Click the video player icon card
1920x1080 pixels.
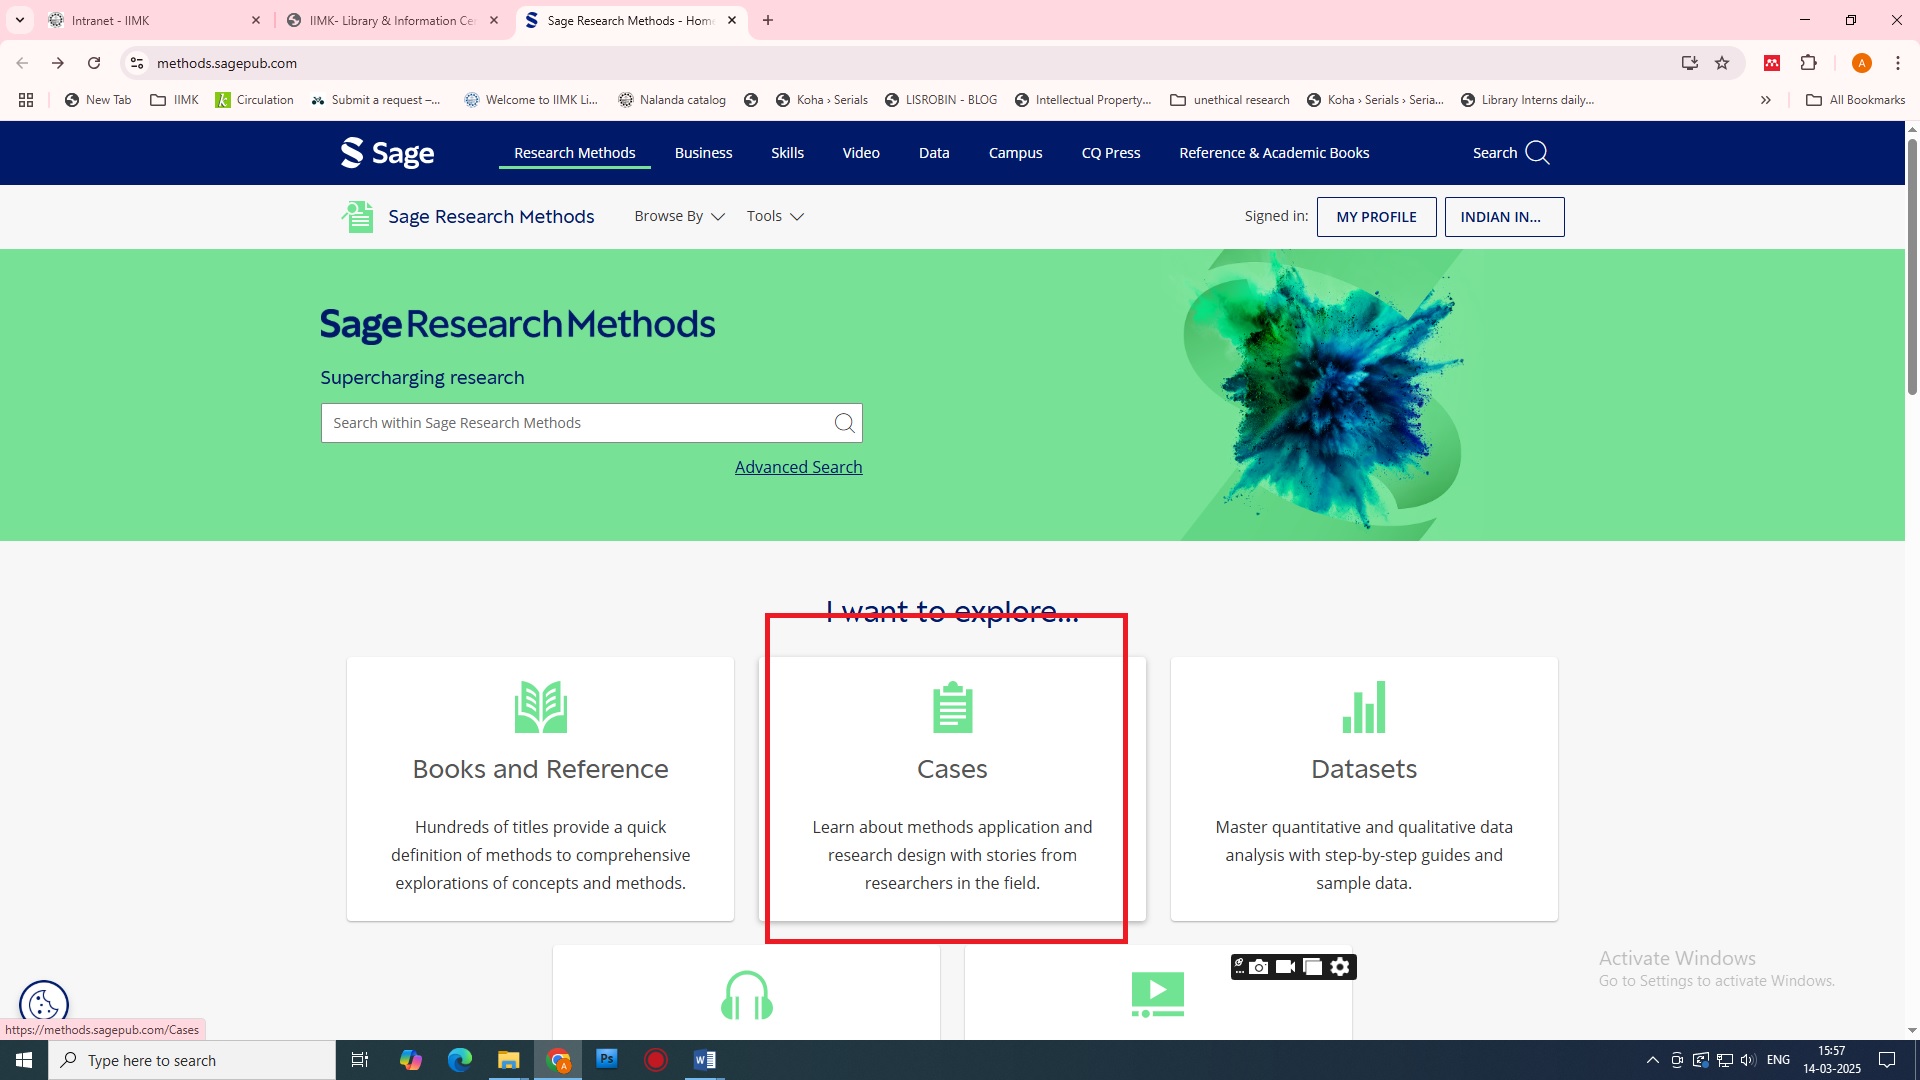[1157, 995]
